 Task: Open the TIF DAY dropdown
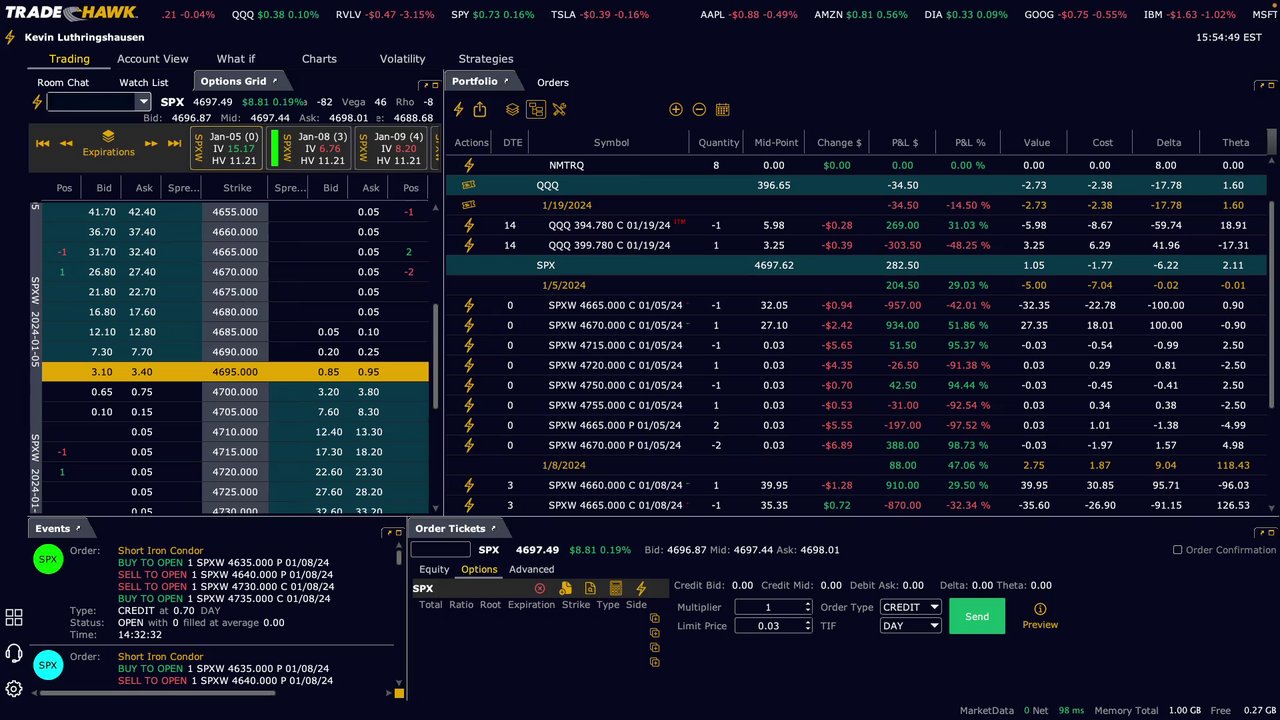[911, 626]
